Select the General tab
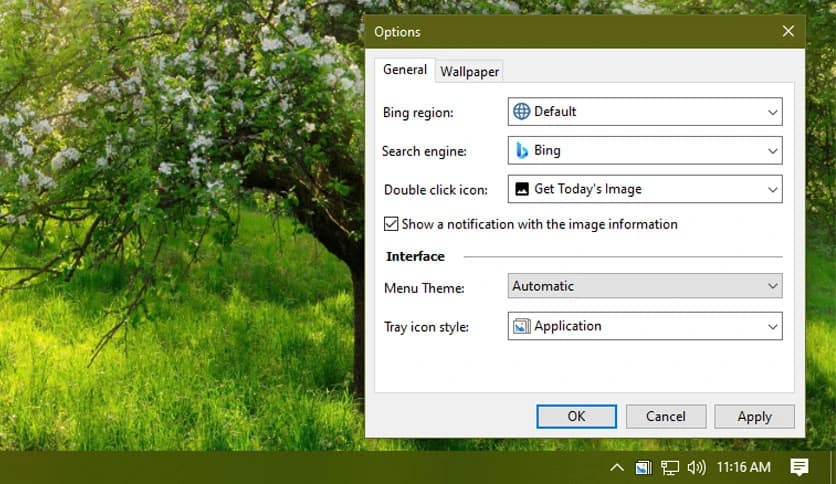Viewport: 836px width, 484px height. point(405,70)
